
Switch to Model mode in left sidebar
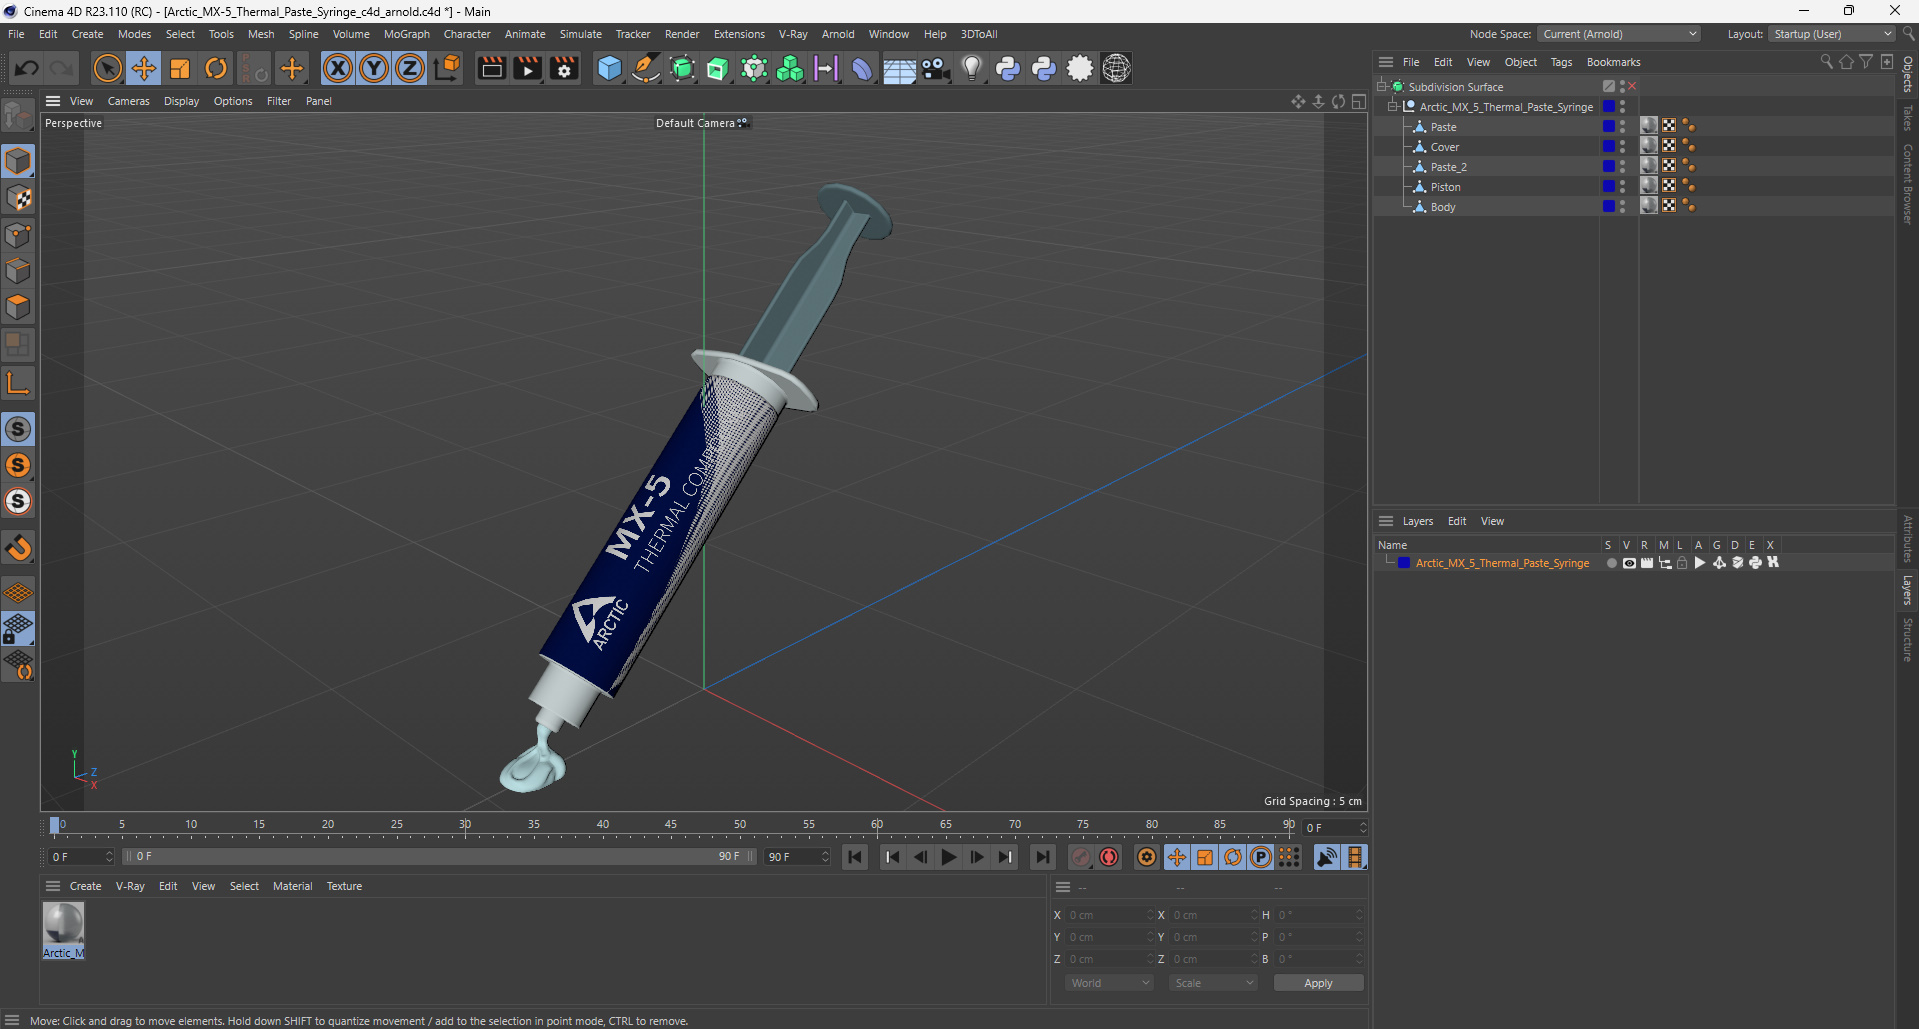click(x=18, y=161)
